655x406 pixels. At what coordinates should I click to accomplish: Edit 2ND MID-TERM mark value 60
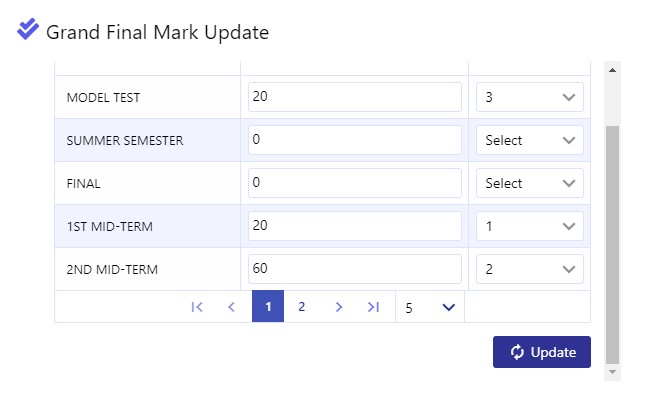point(355,269)
